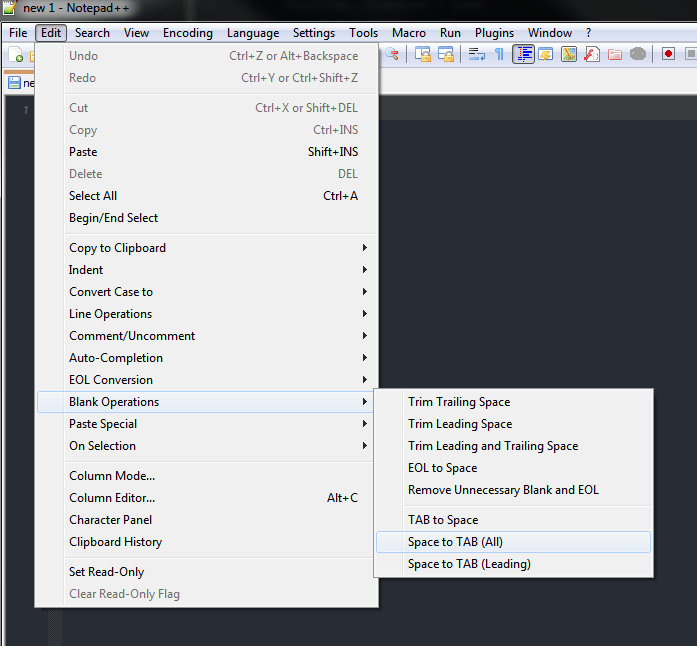Screen dimensions: 697x646
Task: Click in the dark editor text area
Action: 538,249
